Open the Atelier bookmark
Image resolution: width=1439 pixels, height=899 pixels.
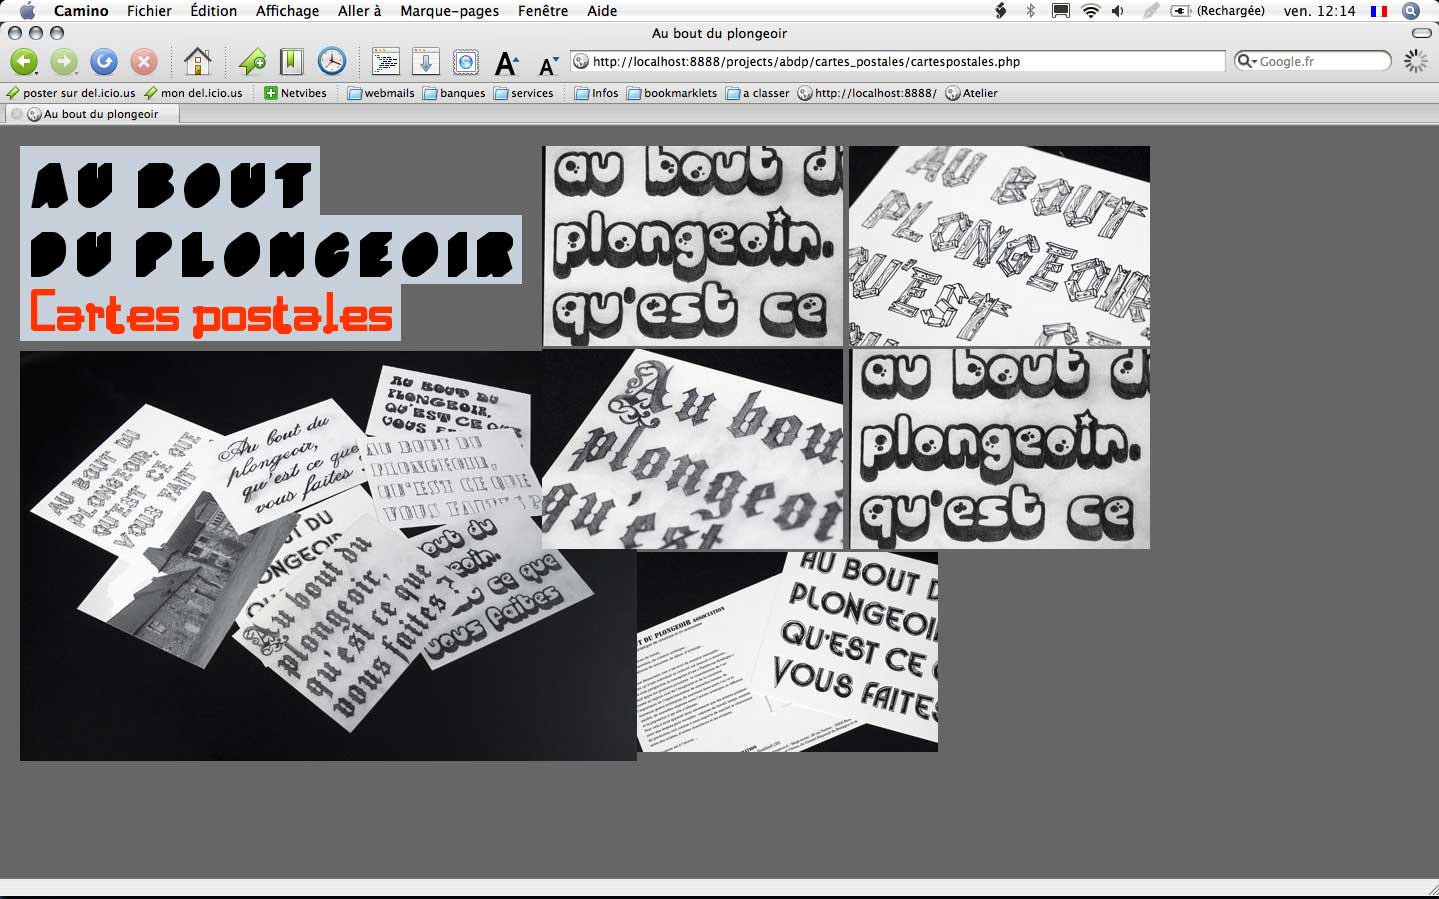point(972,93)
